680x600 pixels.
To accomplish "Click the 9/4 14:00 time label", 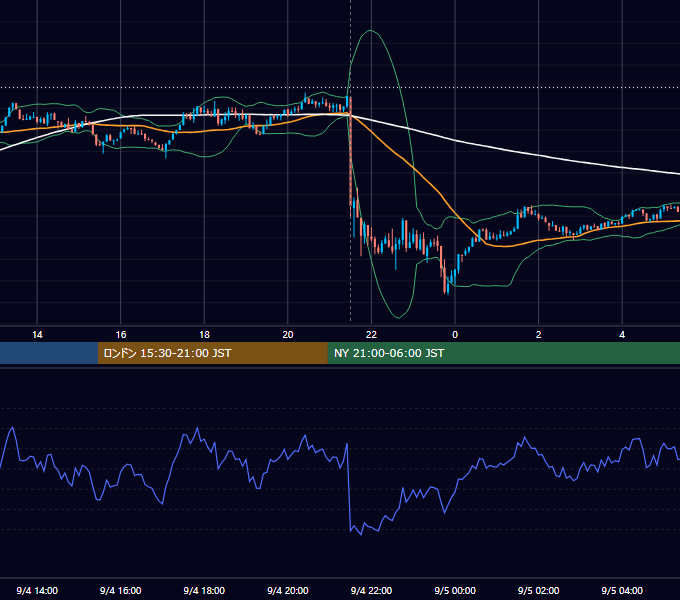I will 37,590.
